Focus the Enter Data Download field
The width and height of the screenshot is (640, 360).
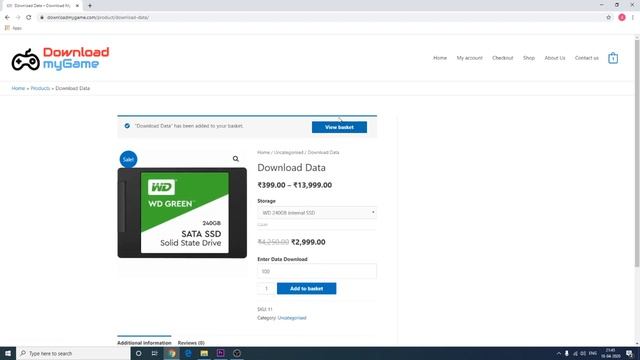coord(317,271)
